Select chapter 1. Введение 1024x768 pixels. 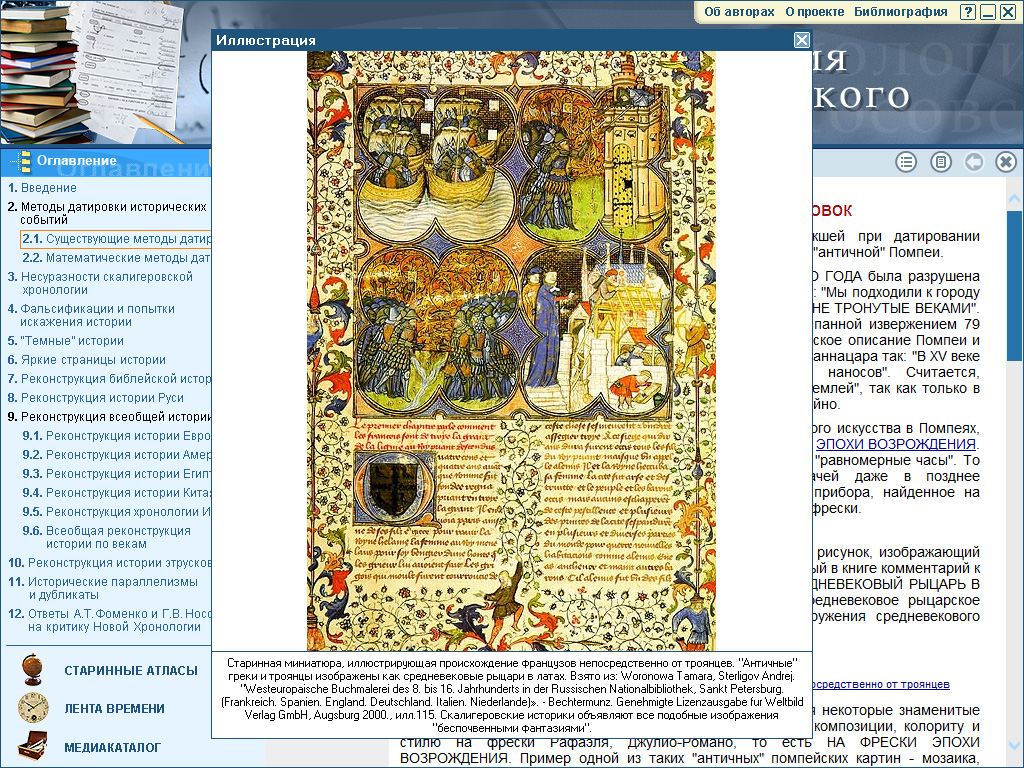(42, 188)
